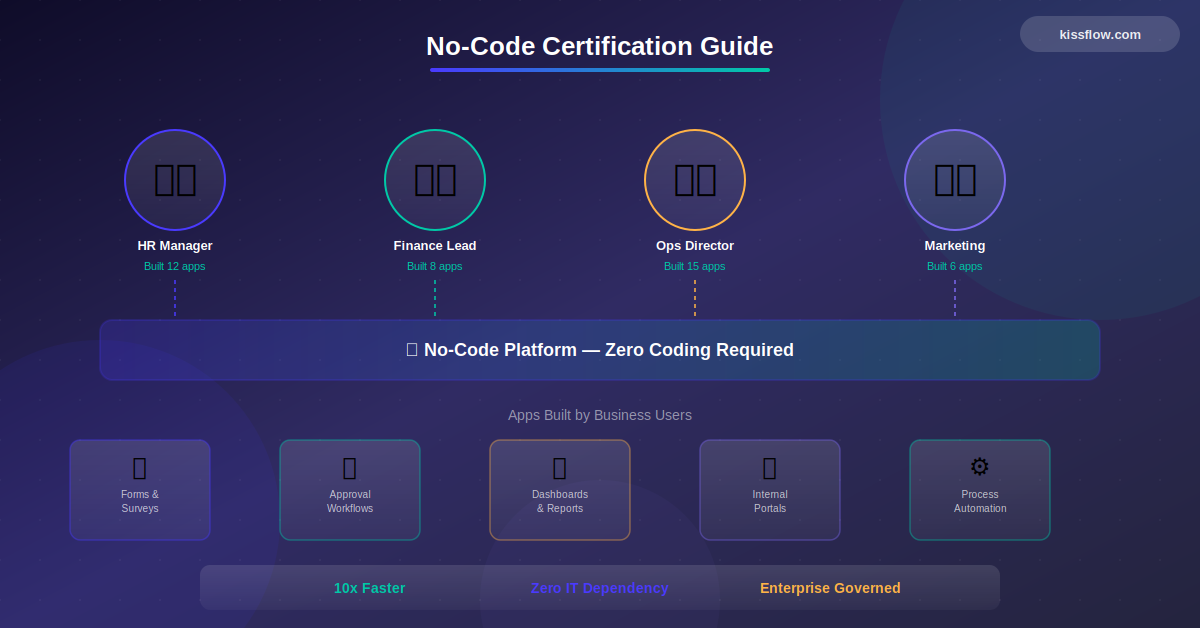
Task: Click the 'Built 12 apps' text
Action: pyautogui.click(x=175, y=267)
